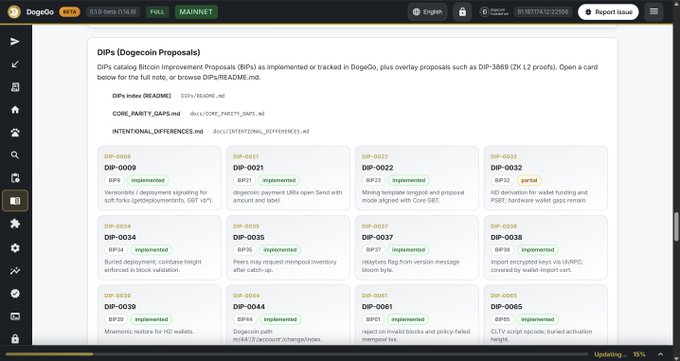Click the Updating... 15% status text
680x361 pixels.
620,354
